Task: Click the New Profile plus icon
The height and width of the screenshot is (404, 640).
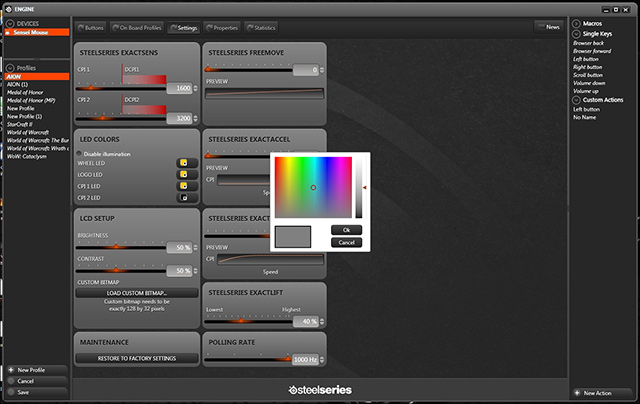Action: pyautogui.click(x=11, y=370)
